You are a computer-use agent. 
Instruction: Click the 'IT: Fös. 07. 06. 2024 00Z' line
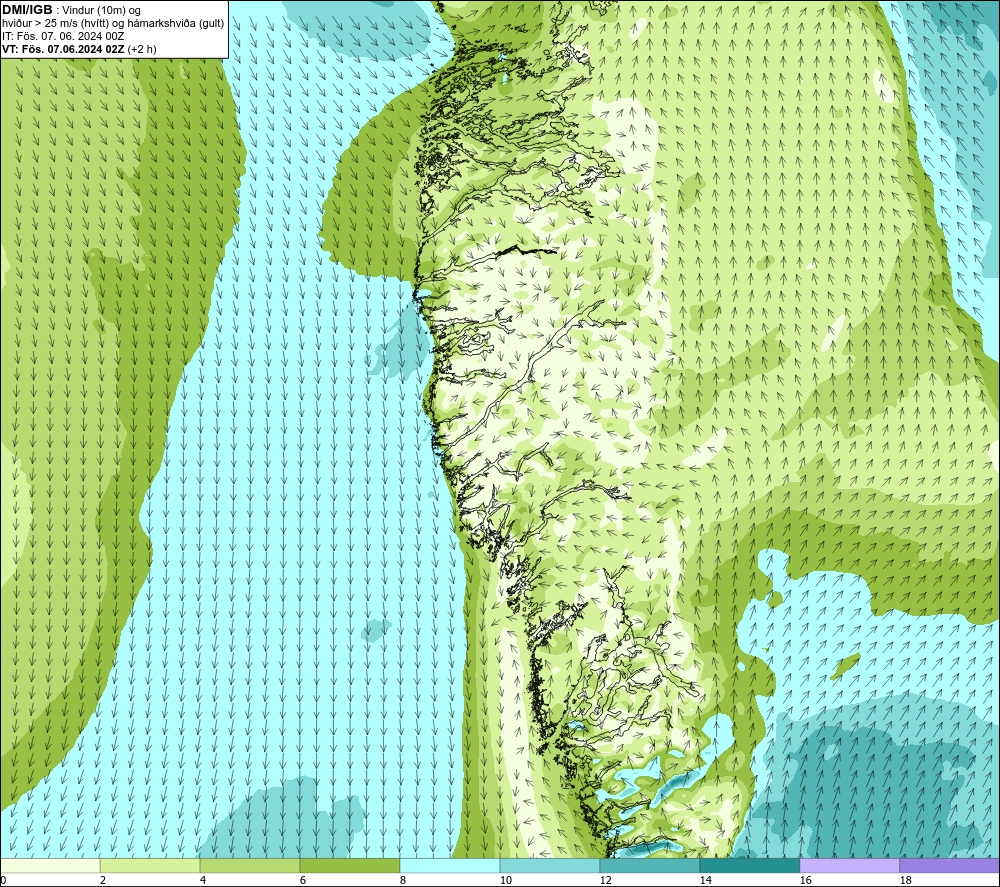tap(63, 36)
